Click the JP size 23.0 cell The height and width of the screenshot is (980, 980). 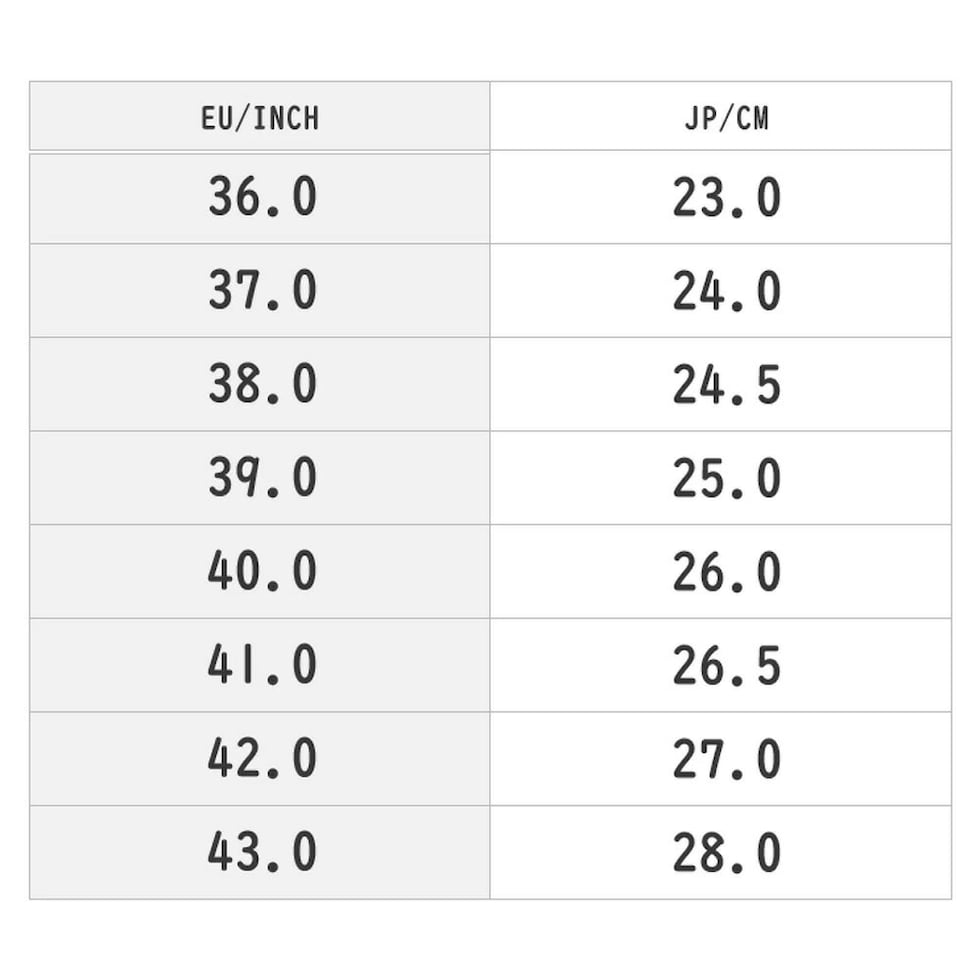coord(726,197)
